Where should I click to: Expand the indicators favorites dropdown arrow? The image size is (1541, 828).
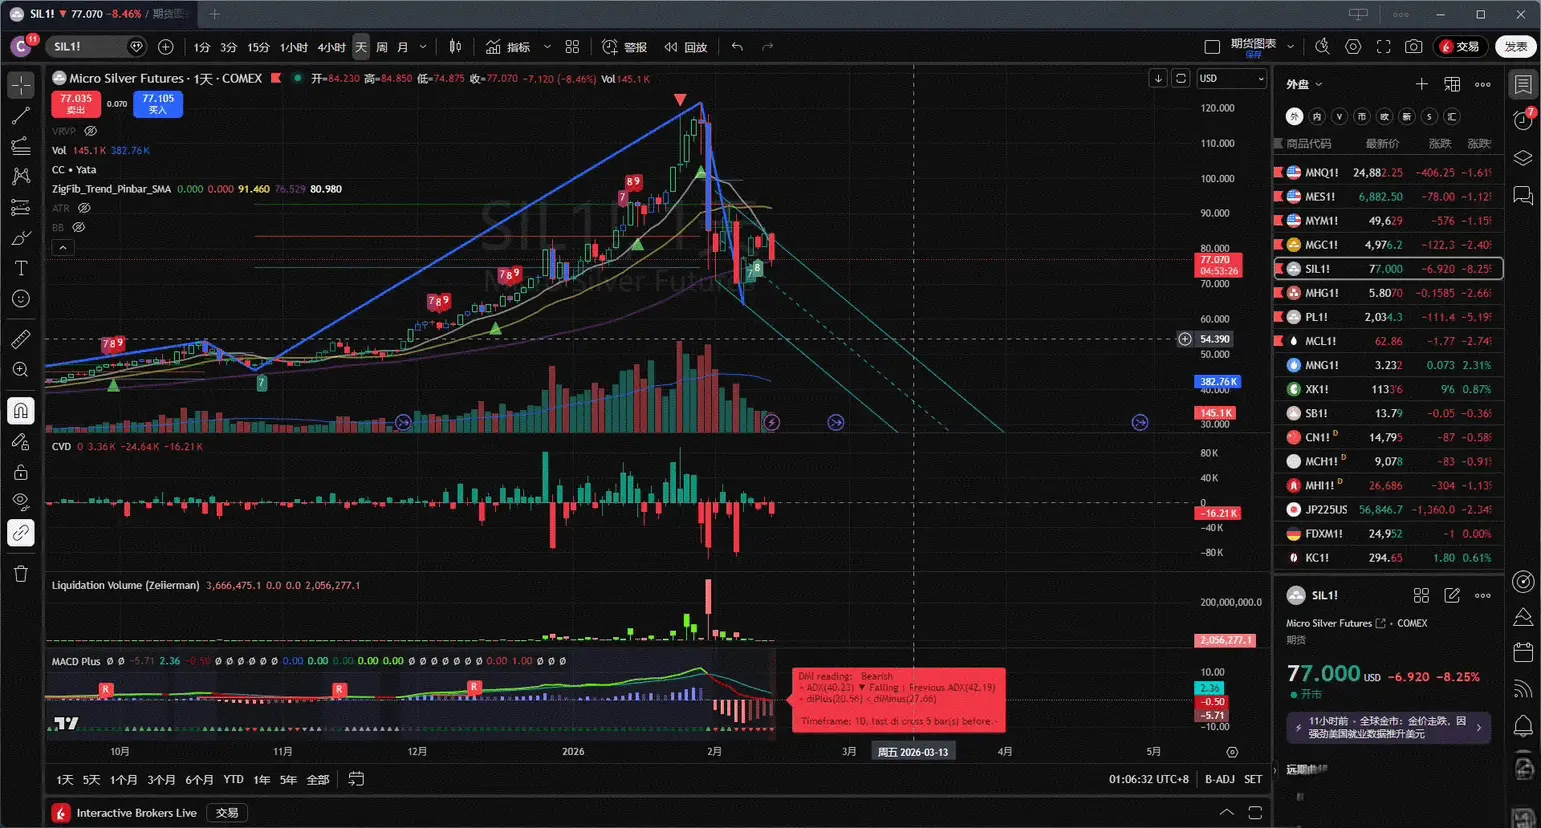547,47
